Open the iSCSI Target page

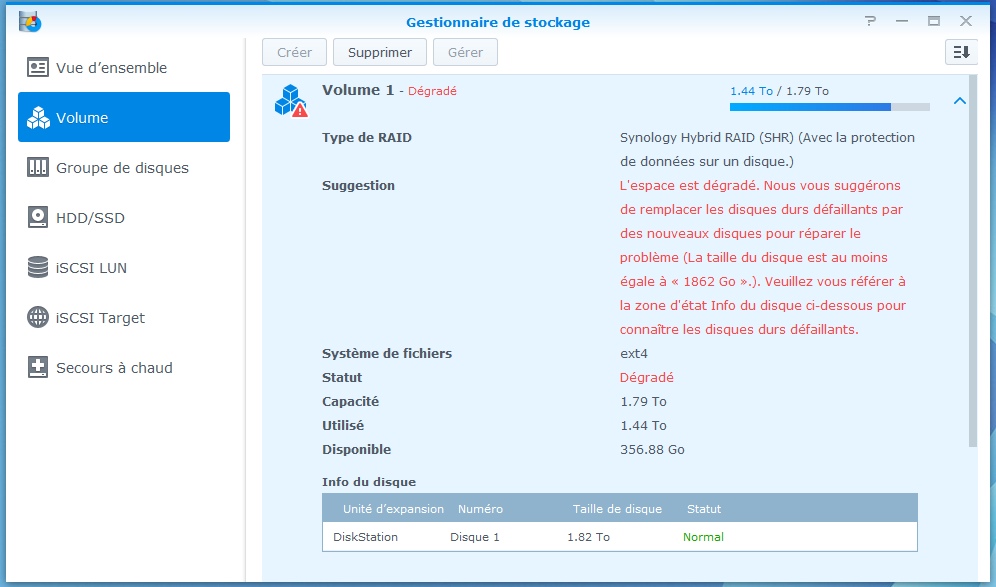coord(124,317)
